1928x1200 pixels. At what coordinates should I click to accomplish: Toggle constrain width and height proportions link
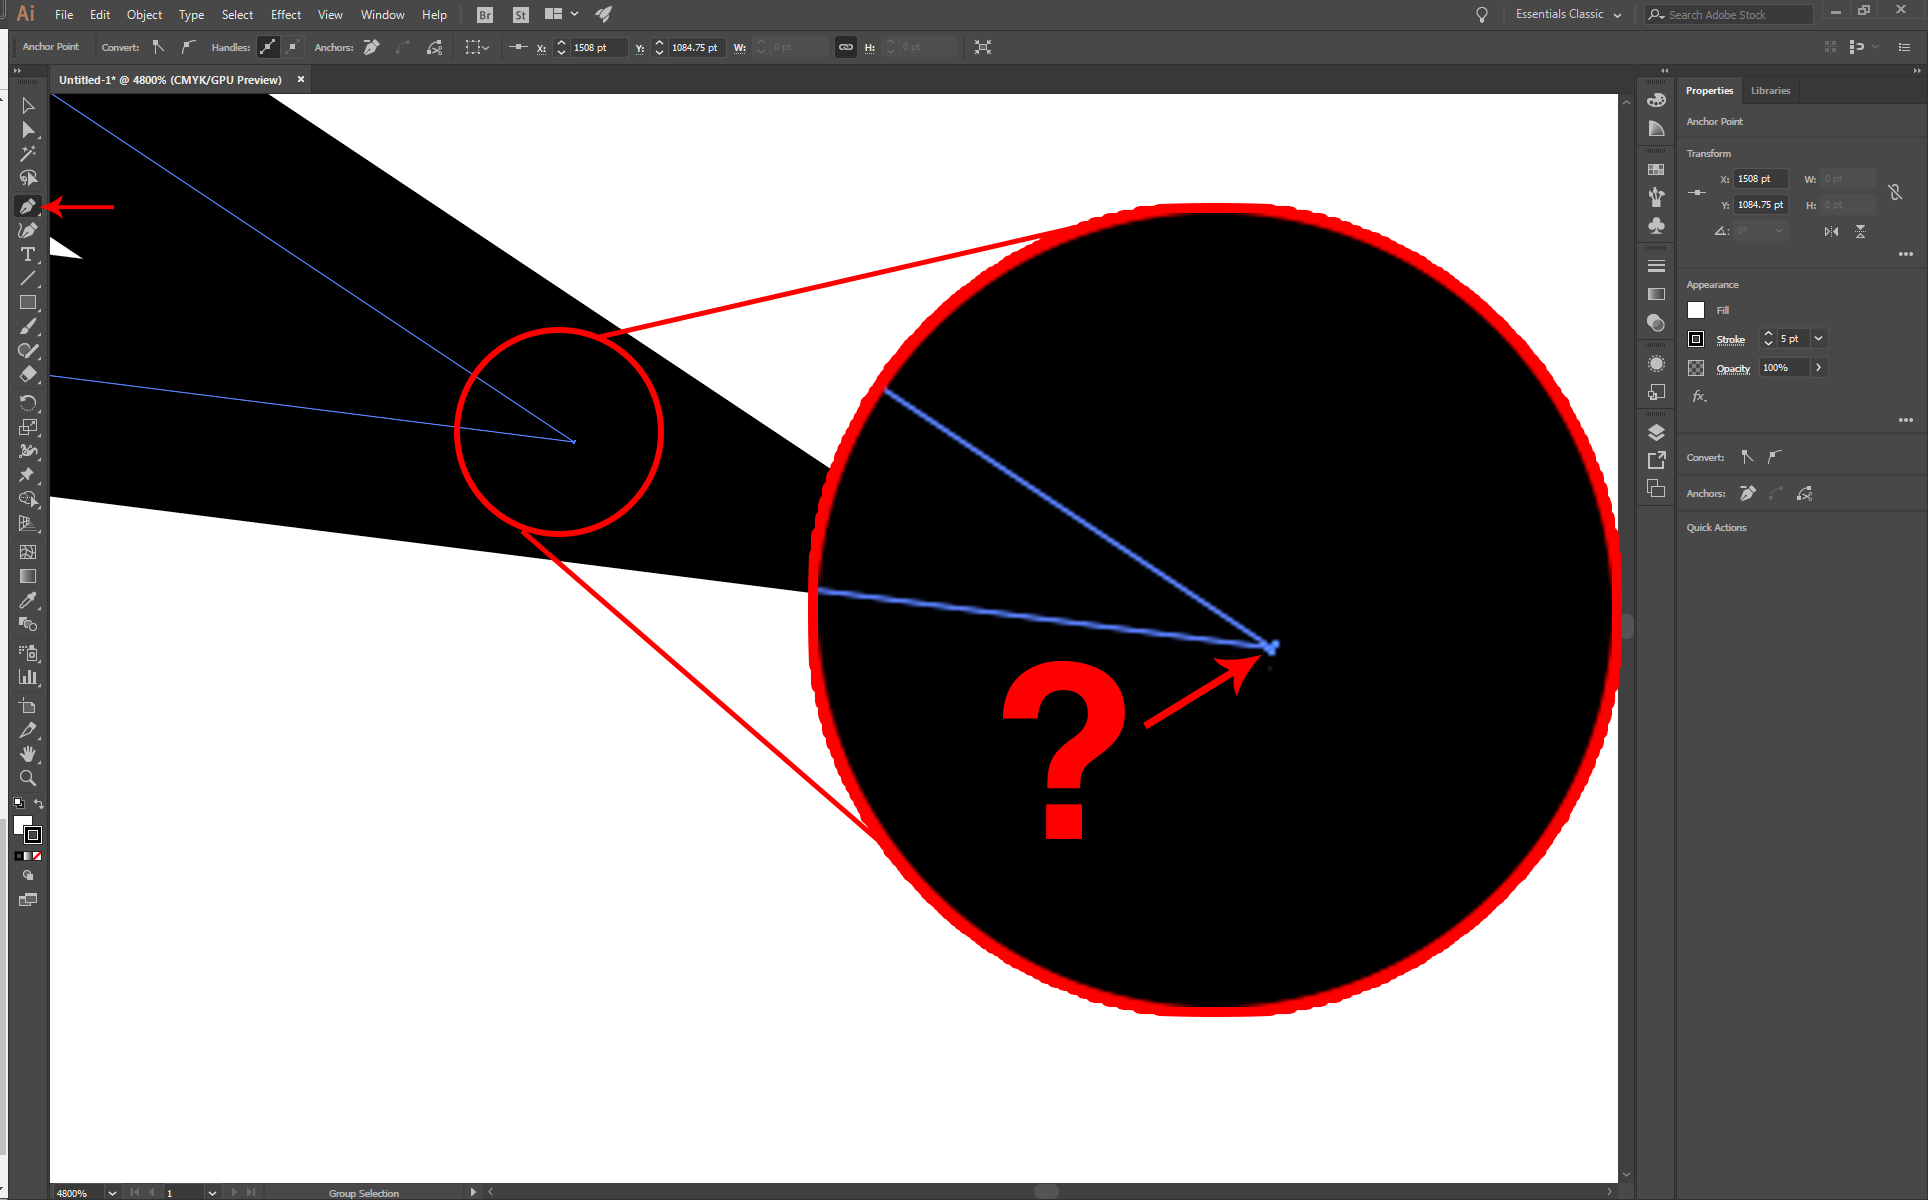tap(846, 47)
